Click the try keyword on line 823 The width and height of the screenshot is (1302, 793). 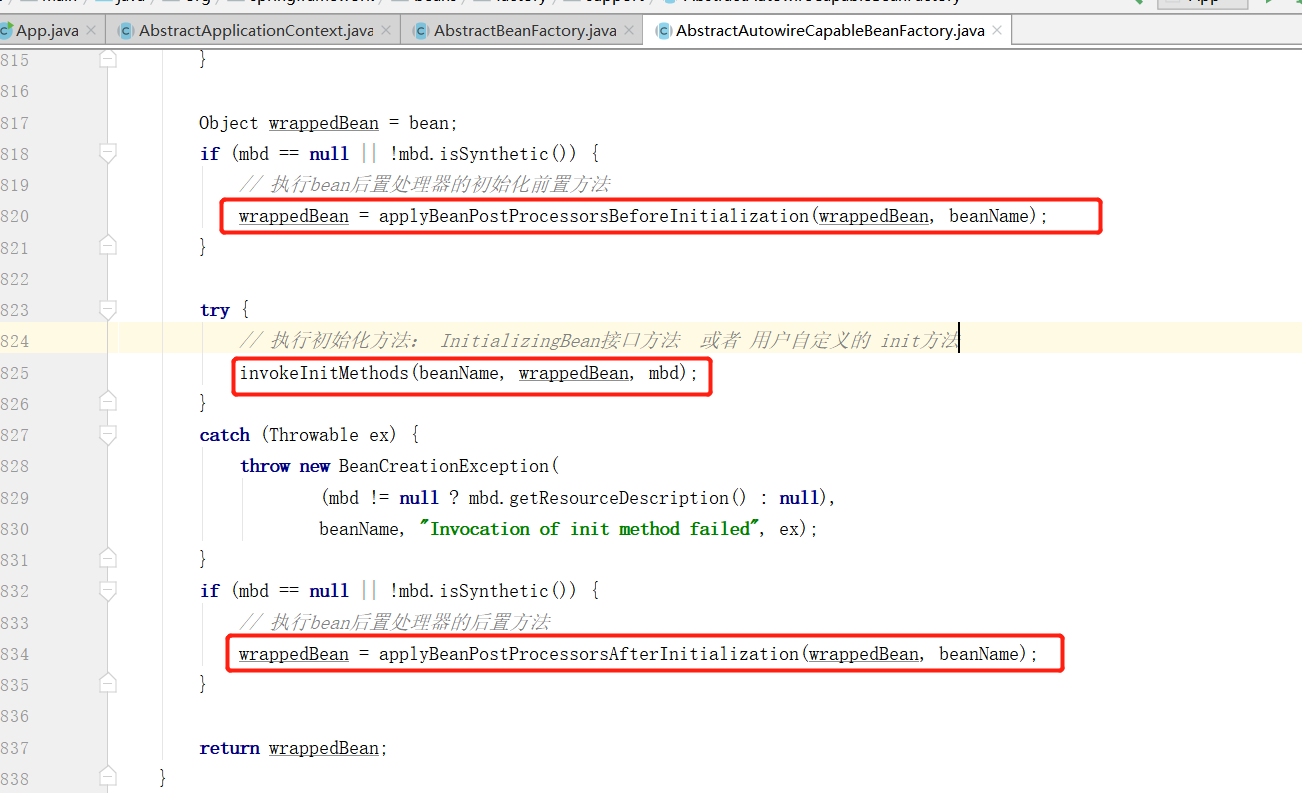click(x=214, y=310)
